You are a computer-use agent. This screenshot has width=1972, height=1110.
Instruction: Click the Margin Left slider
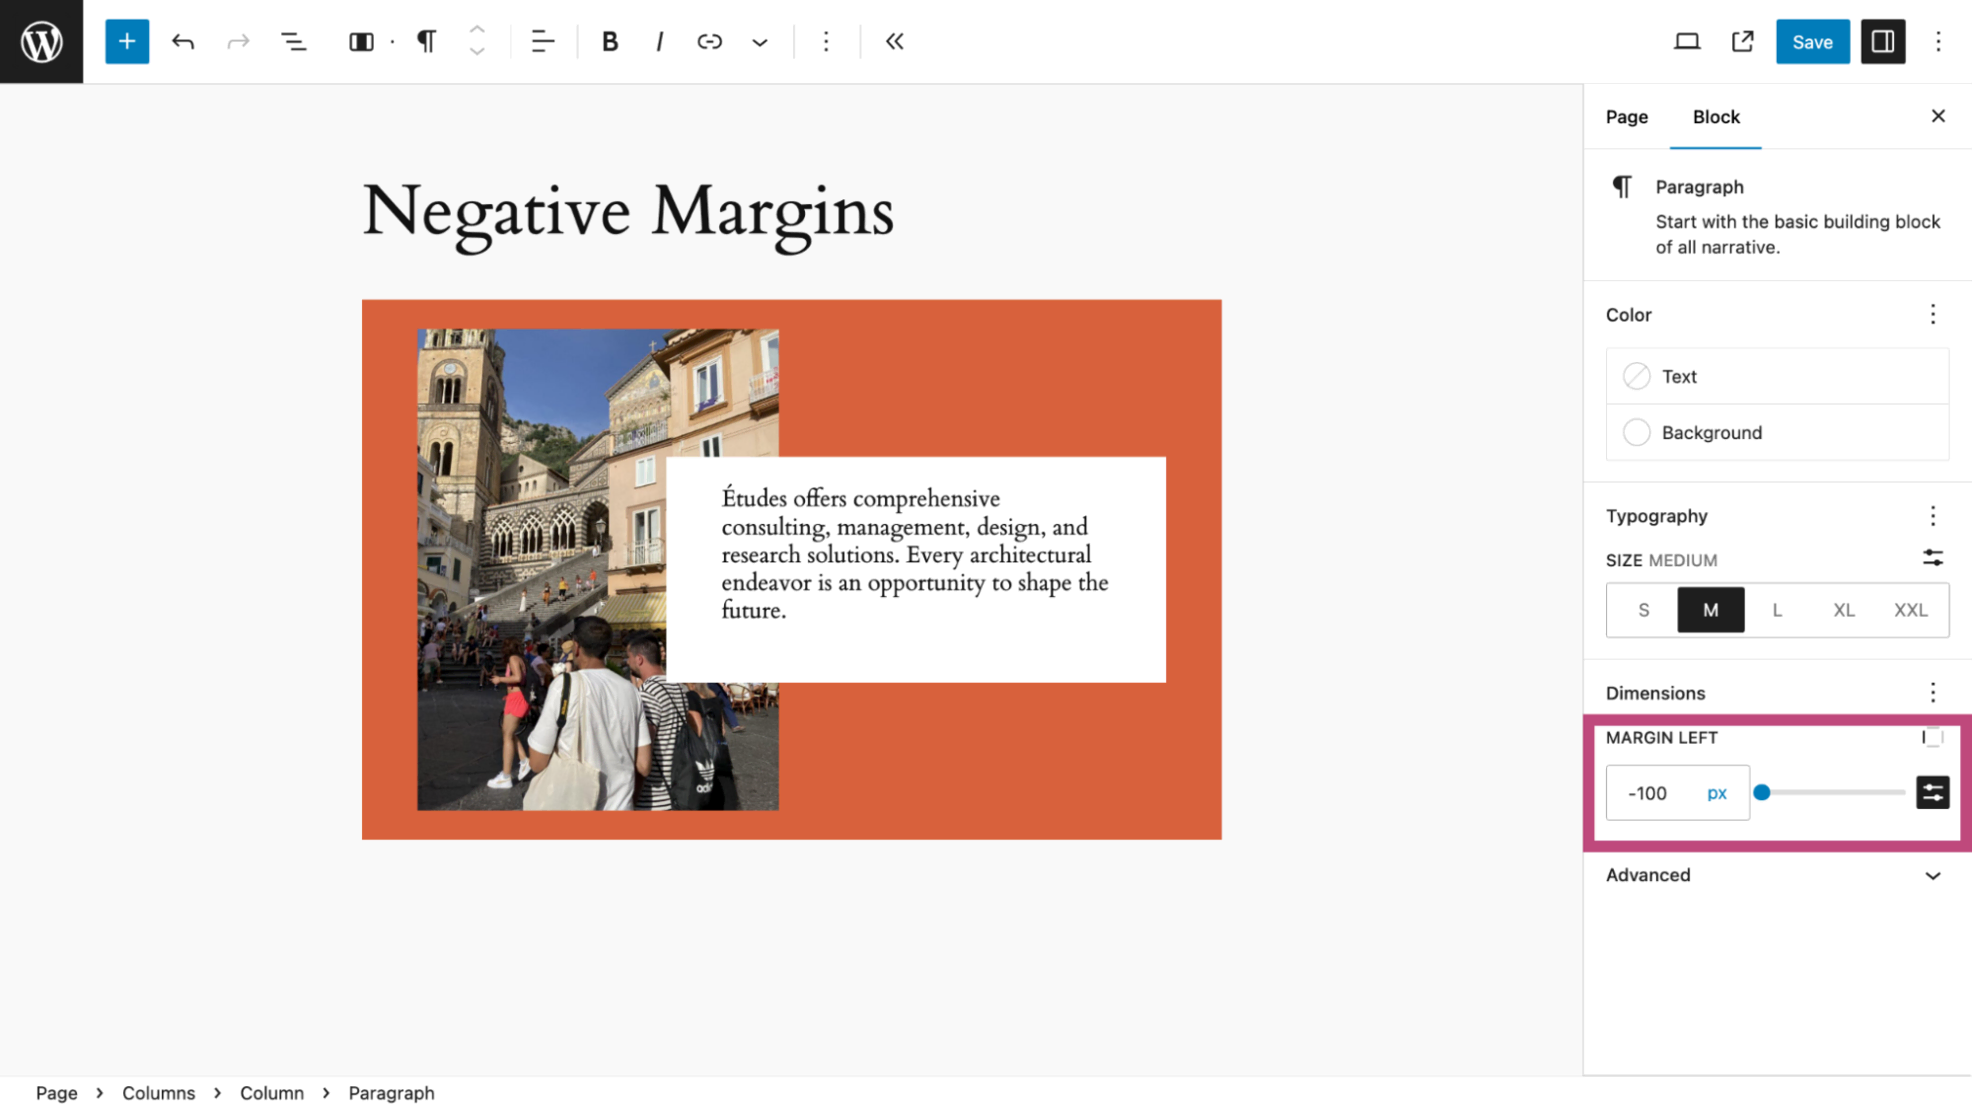[1764, 792]
